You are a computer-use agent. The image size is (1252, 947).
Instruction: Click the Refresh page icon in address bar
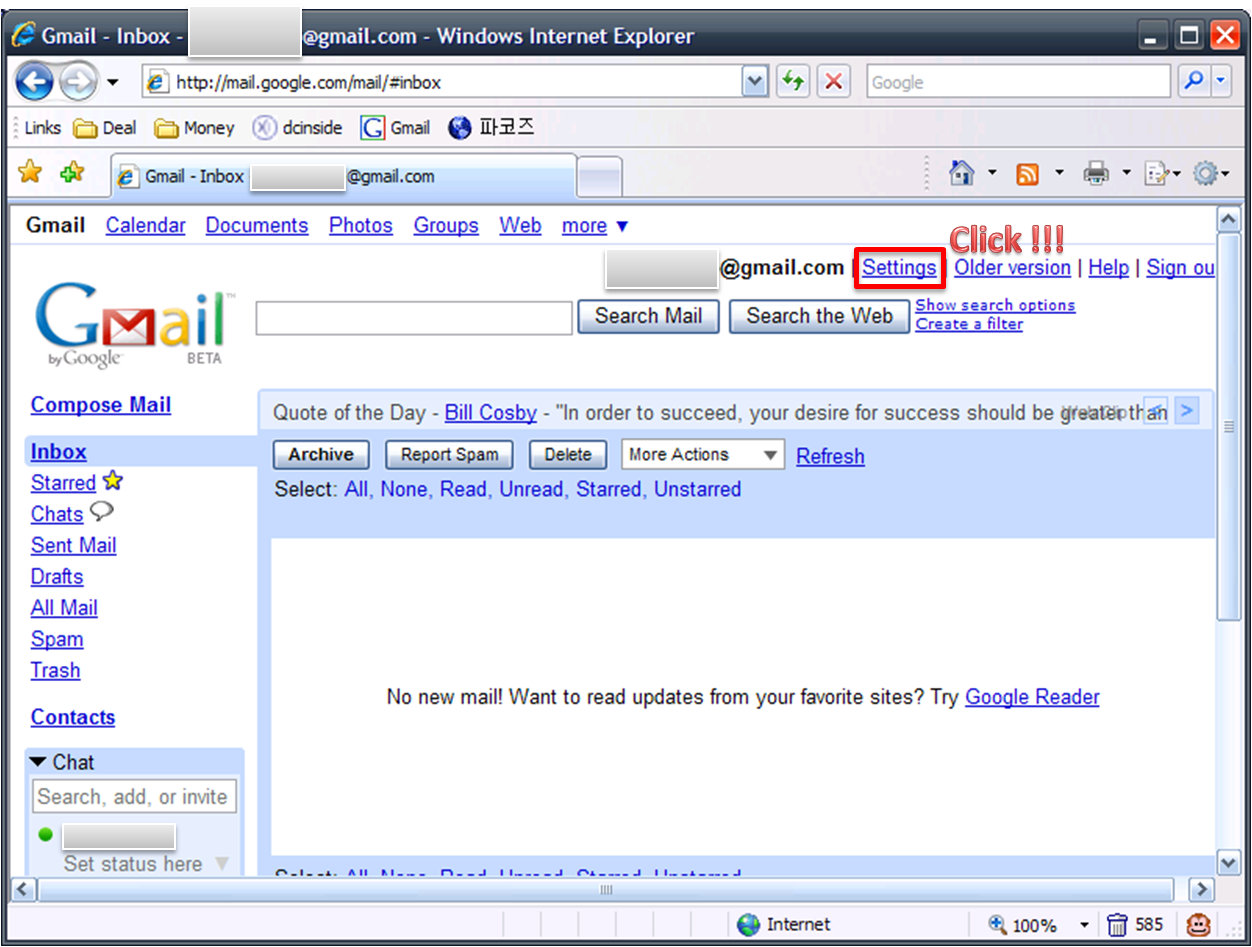pos(793,82)
